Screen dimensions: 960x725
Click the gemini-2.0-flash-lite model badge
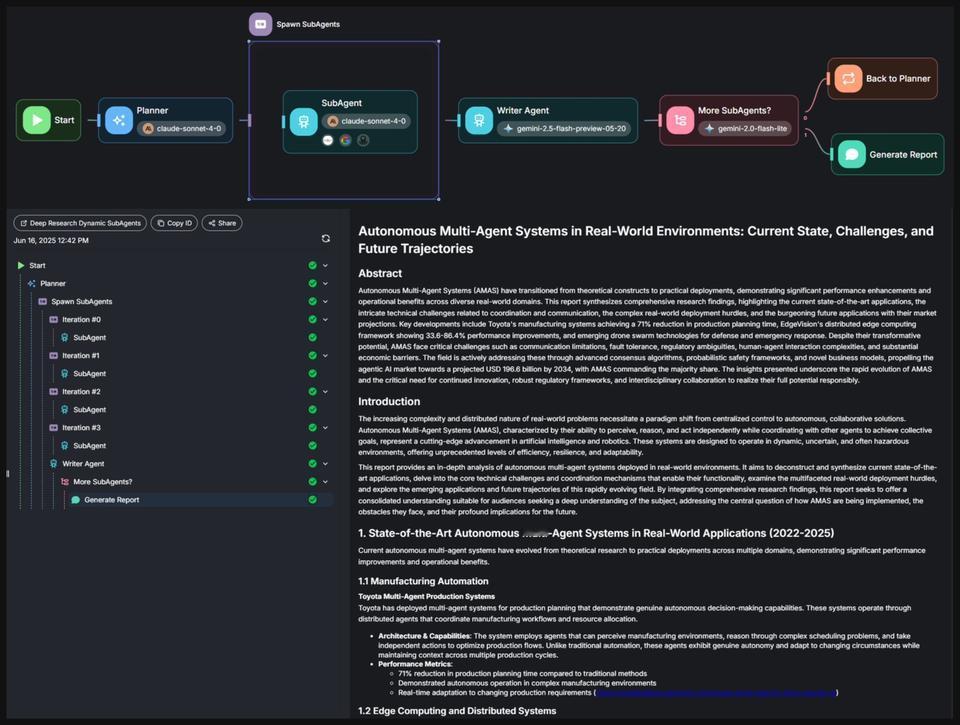point(746,129)
